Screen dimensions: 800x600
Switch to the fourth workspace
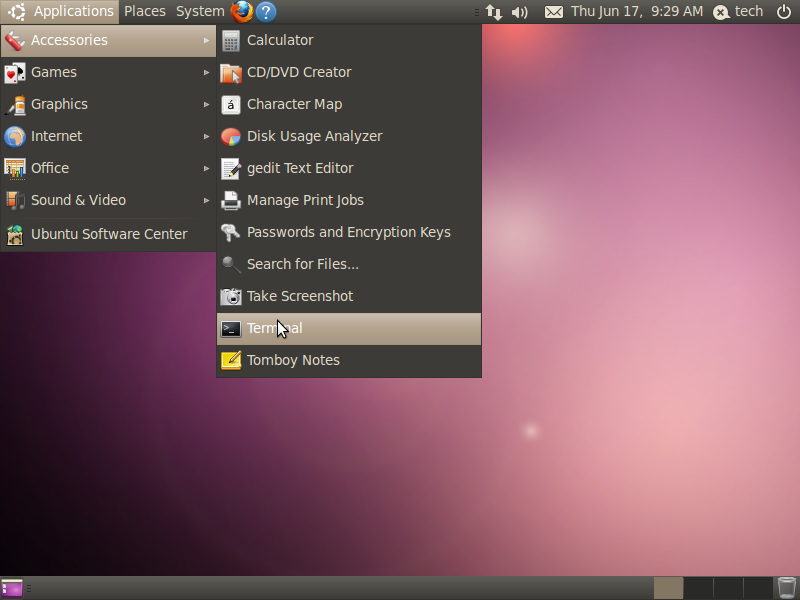pos(758,588)
